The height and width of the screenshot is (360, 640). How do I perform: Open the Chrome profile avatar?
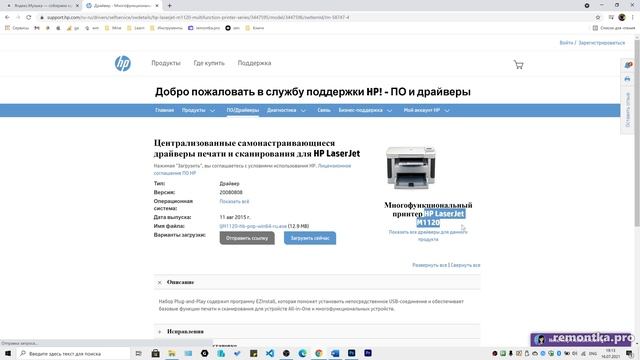click(x=622, y=17)
